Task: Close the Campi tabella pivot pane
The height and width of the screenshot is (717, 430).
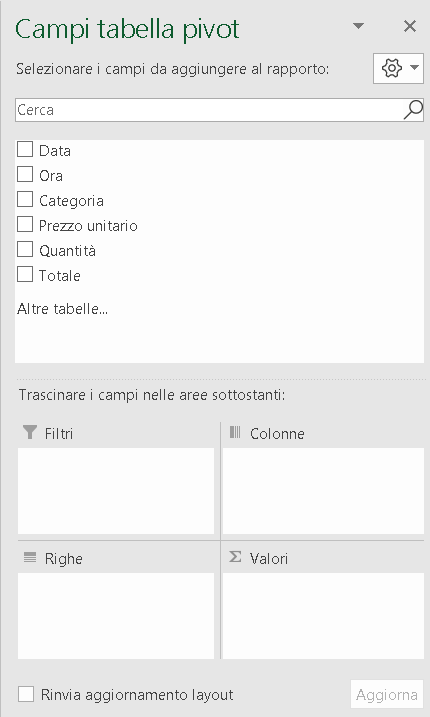Action: tap(410, 26)
